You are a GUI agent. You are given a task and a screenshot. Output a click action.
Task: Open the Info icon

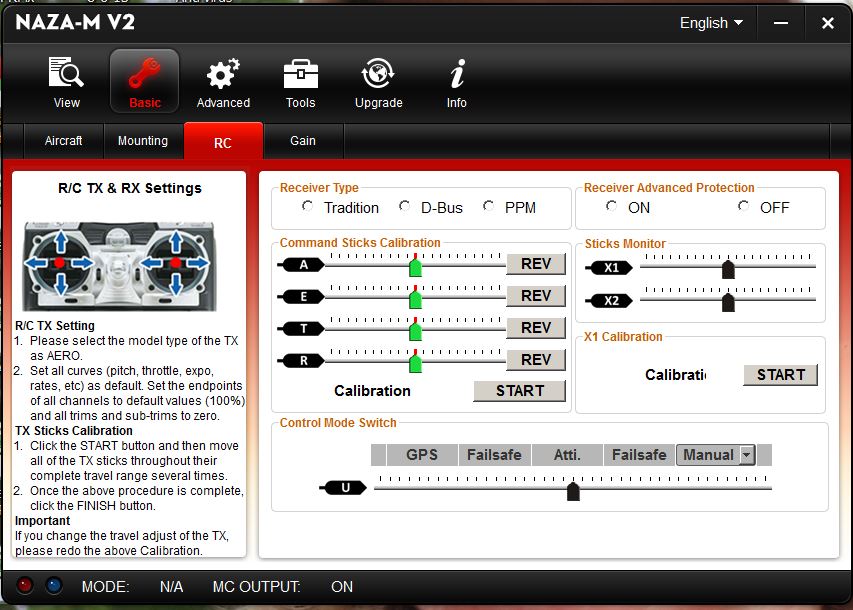pyautogui.click(x=456, y=82)
